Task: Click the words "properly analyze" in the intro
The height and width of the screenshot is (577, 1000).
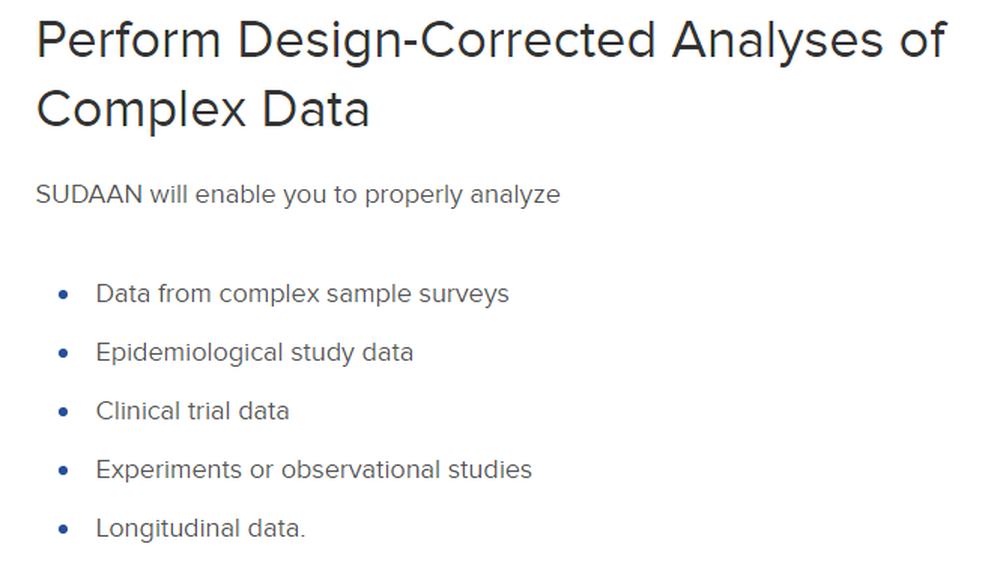Action: 462,195
